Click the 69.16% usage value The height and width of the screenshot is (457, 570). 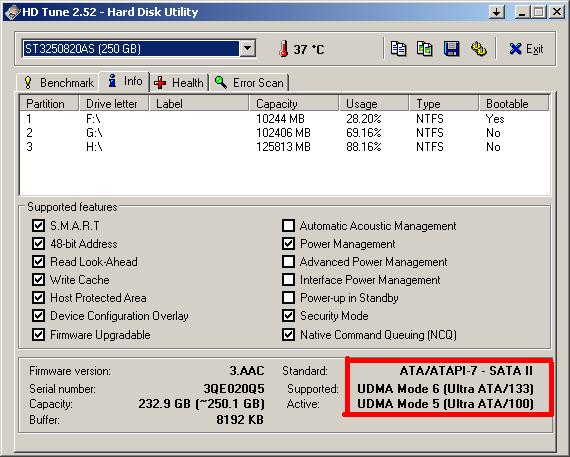coord(364,133)
